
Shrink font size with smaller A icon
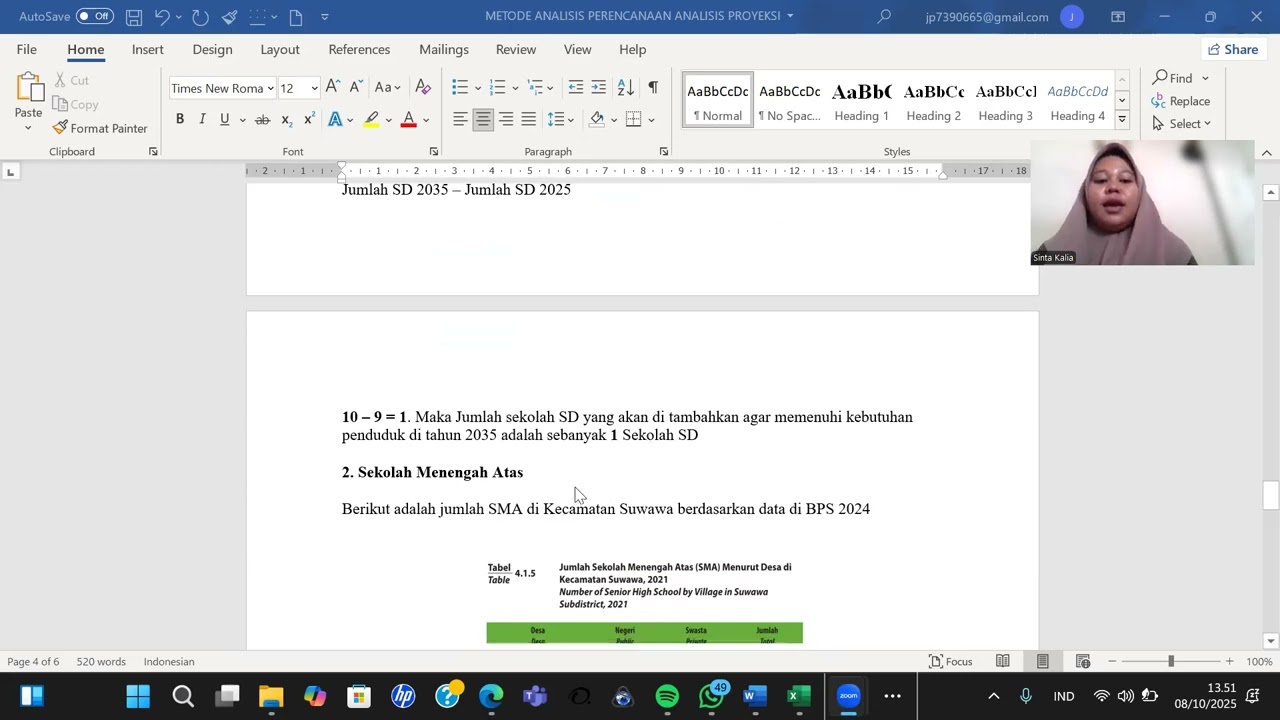pos(356,88)
